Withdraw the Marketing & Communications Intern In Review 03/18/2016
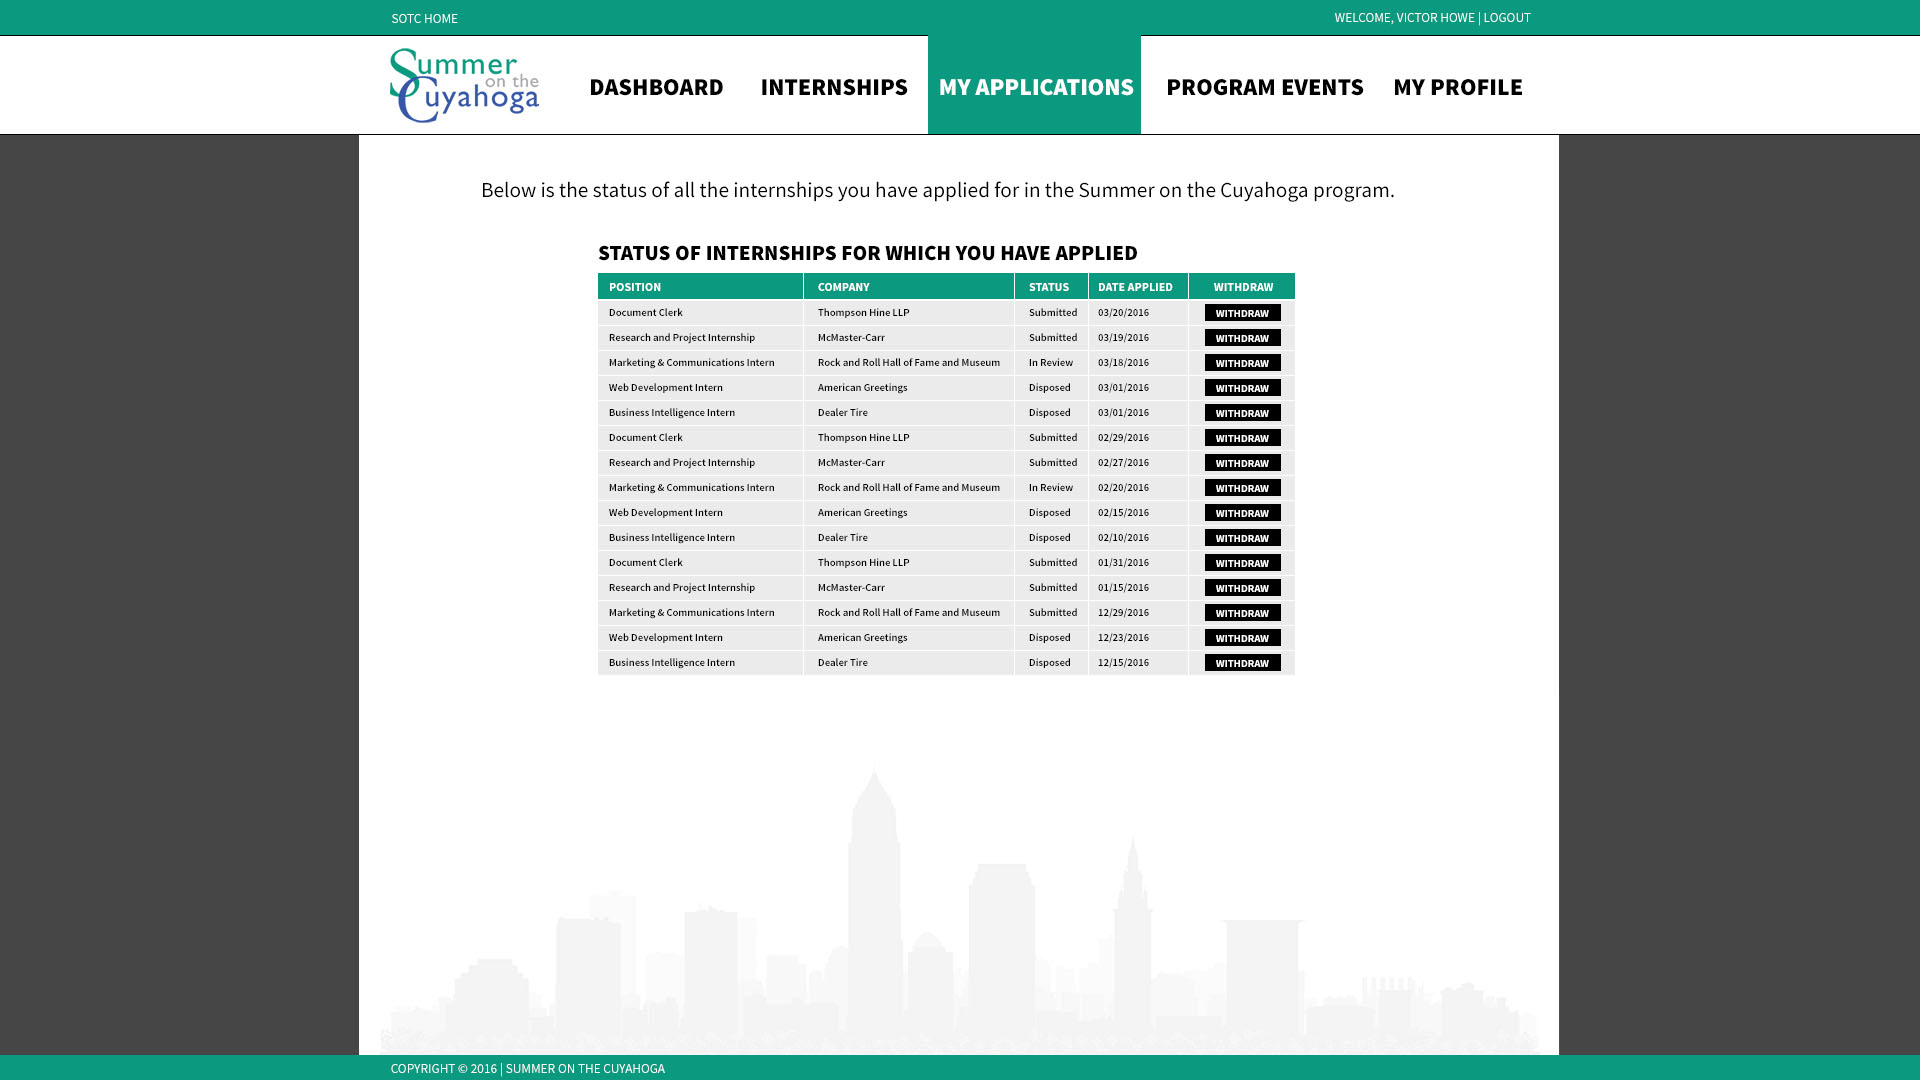 coord(1242,363)
